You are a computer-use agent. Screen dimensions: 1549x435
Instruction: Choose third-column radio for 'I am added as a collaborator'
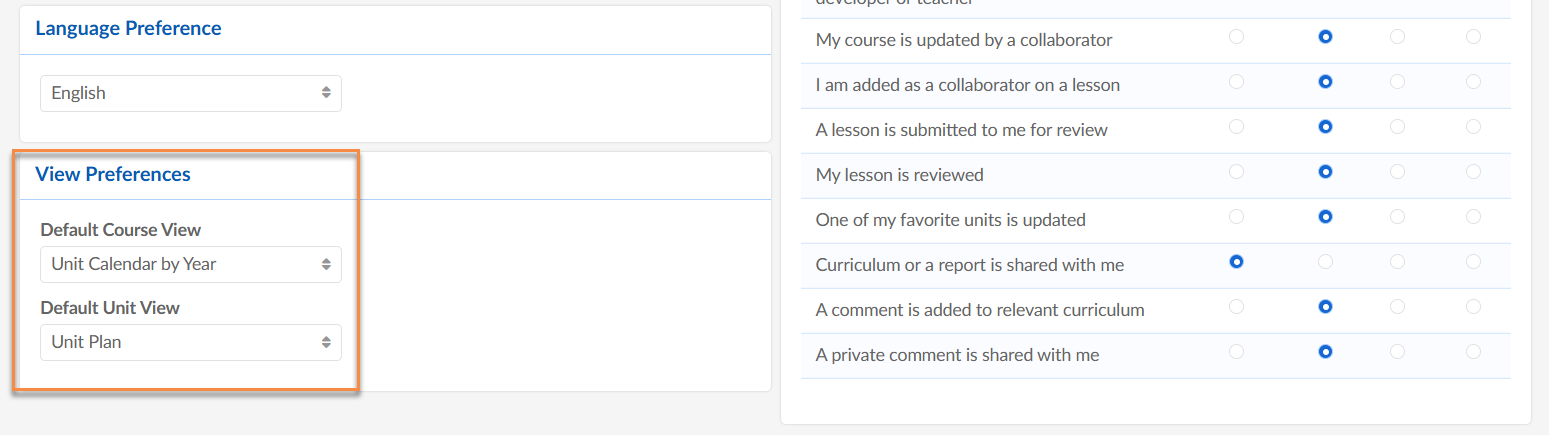coord(1397,82)
